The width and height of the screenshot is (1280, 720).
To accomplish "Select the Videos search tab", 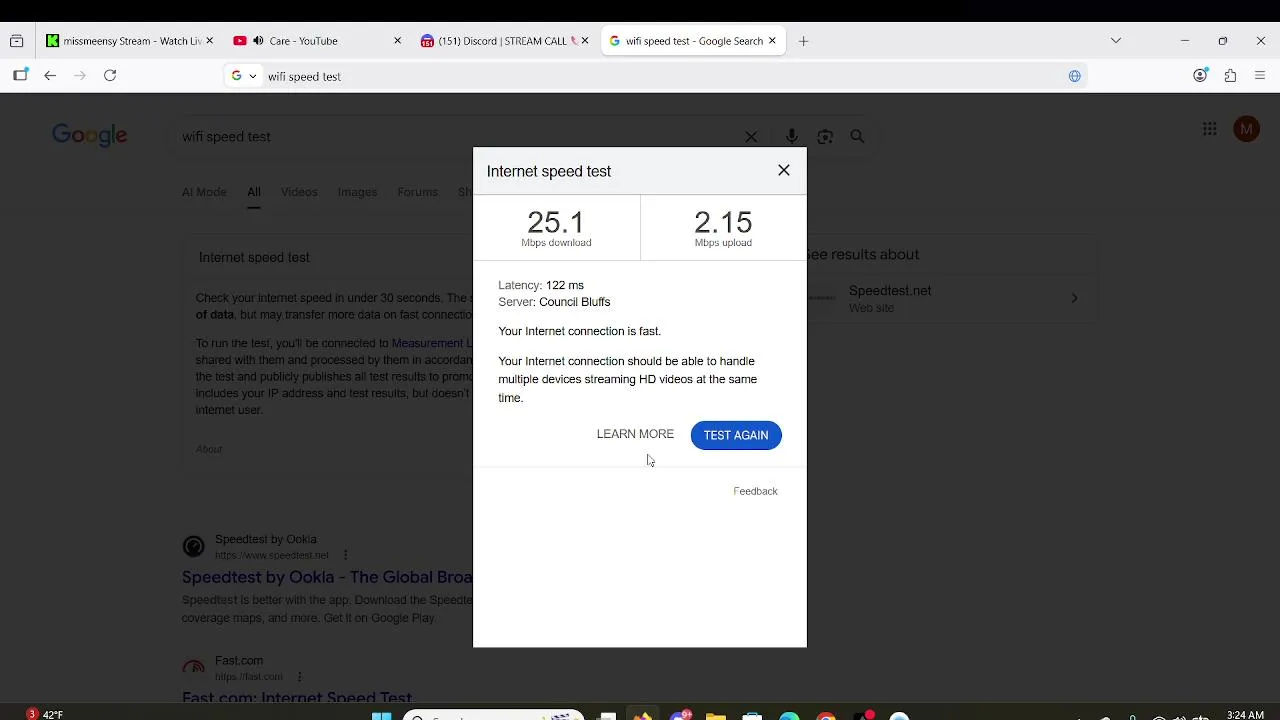I will (299, 192).
